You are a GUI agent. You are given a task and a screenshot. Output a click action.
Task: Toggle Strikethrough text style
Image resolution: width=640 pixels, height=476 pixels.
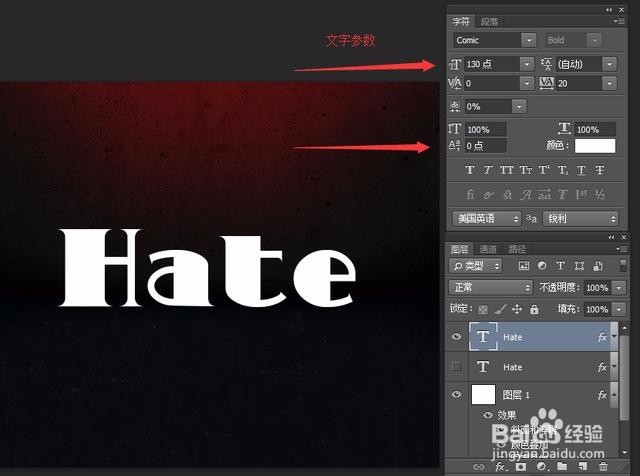pyautogui.click(x=600, y=170)
